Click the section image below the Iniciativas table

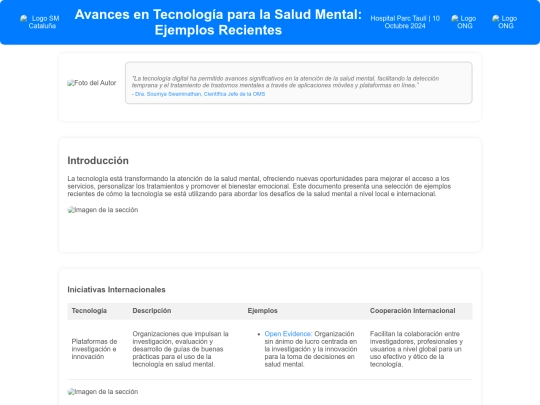point(103,392)
